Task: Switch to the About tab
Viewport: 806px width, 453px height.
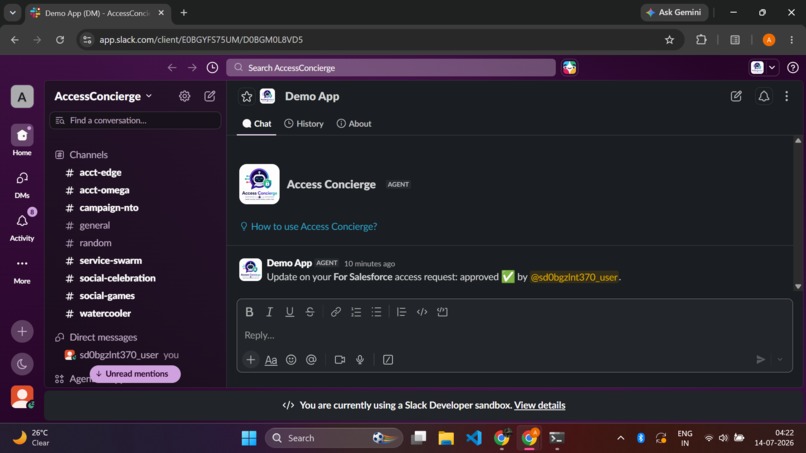Action: [354, 123]
